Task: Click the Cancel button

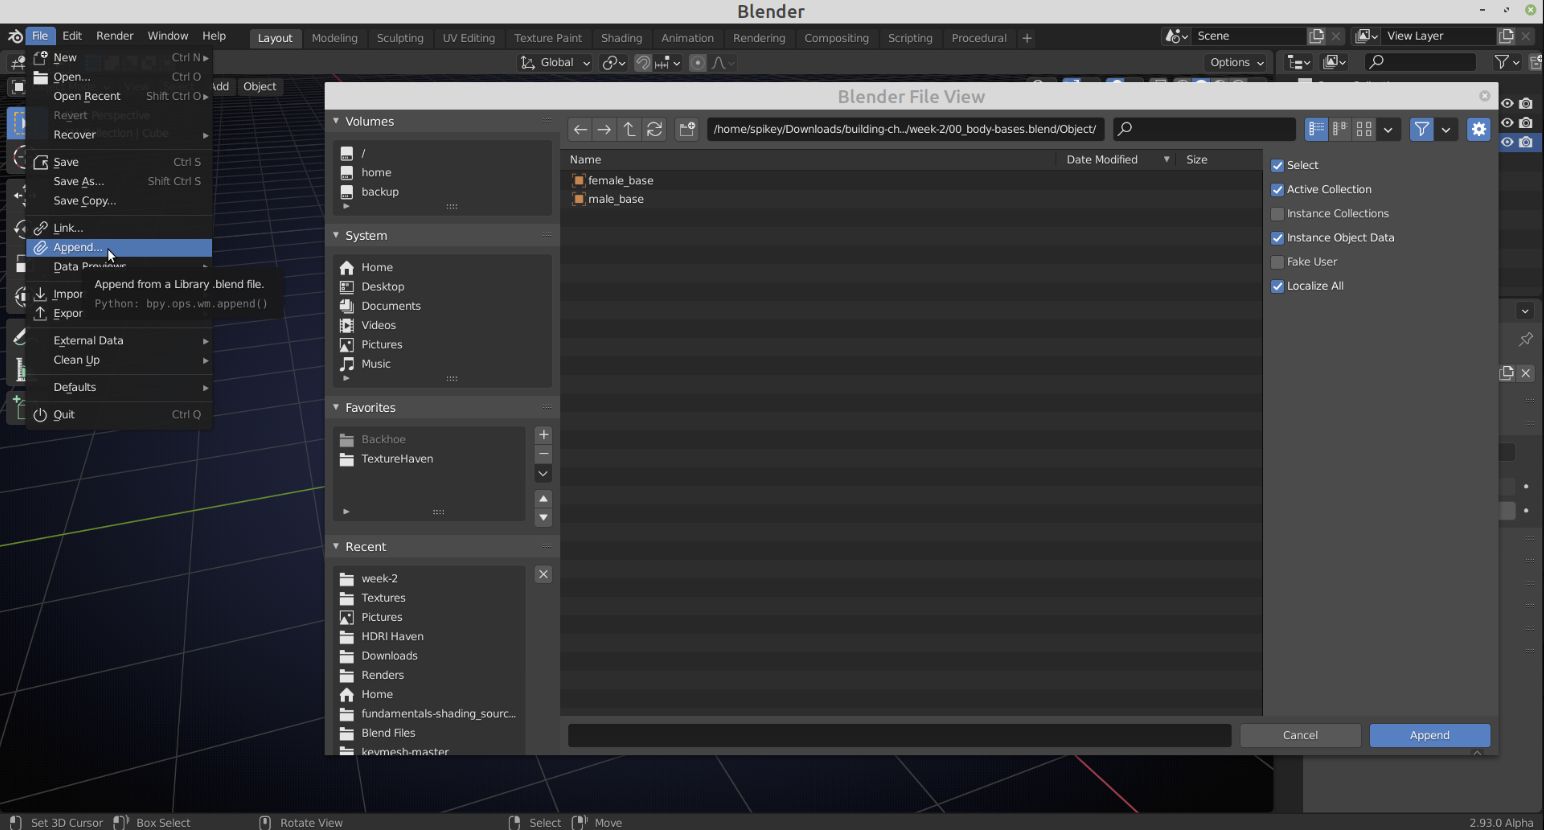Action: [x=1300, y=735]
